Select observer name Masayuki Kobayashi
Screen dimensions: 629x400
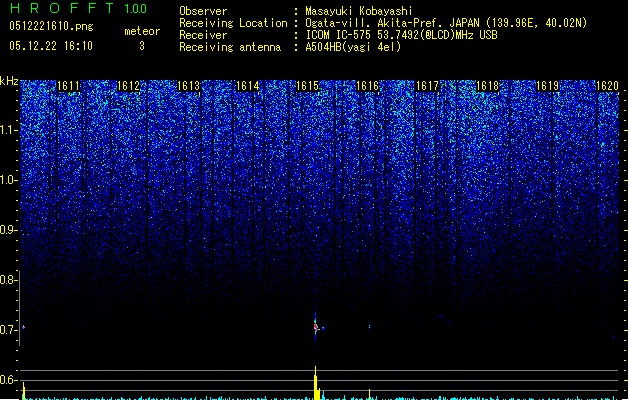359,11
